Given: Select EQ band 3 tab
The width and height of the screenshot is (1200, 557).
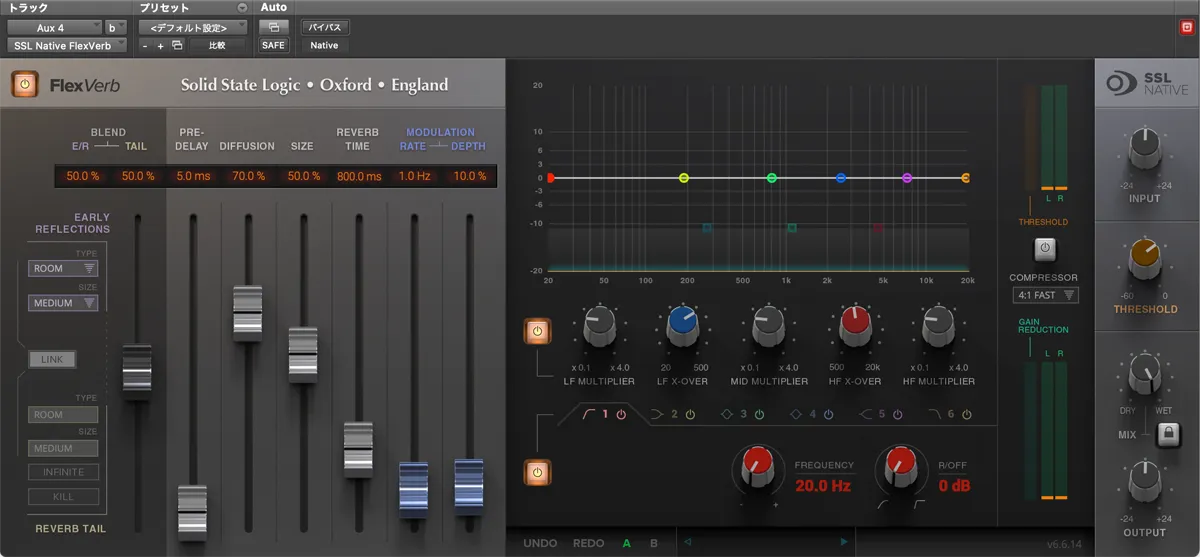Looking at the screenshot, I should tap(733, 414).
